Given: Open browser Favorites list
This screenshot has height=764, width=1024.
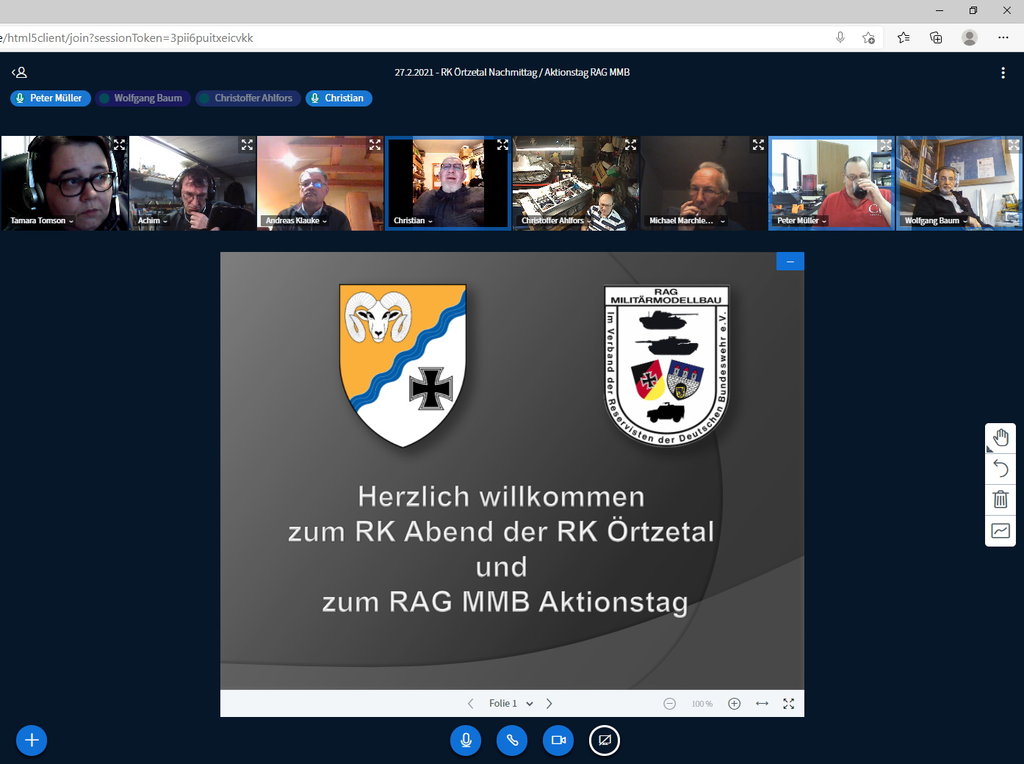Looking at the screenshot, I should coord(904,38).
